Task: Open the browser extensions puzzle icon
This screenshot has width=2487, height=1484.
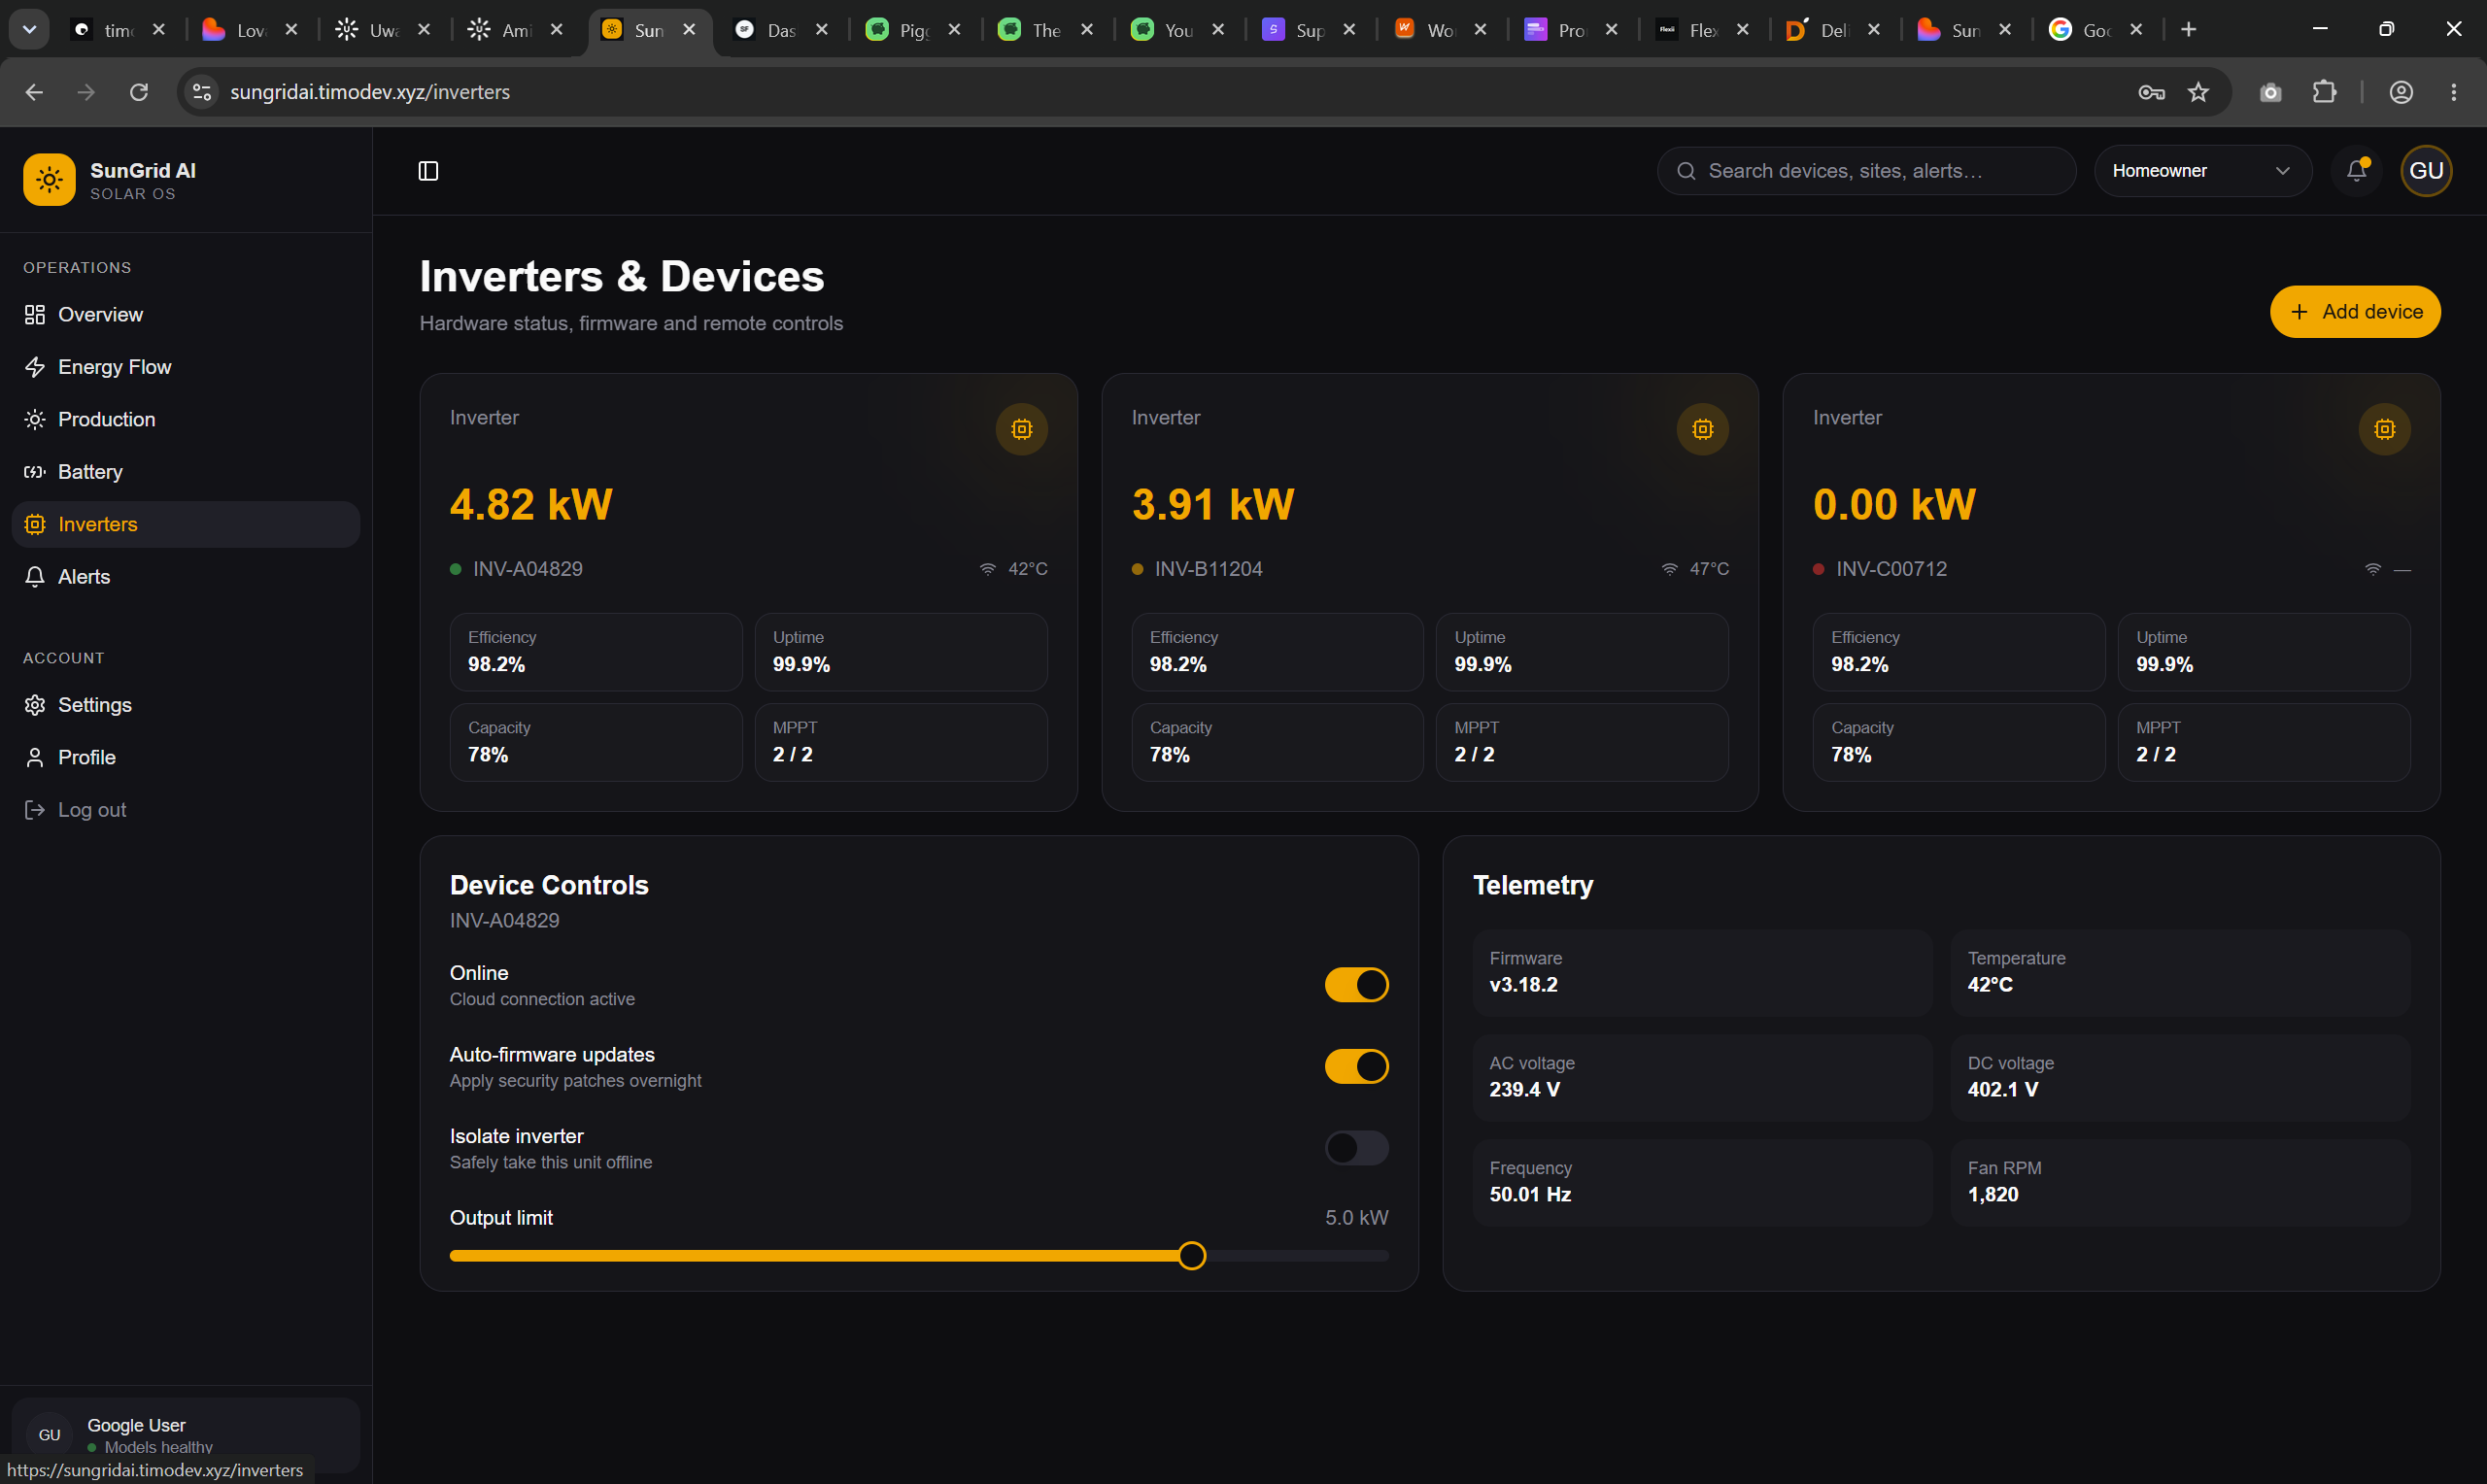Action: [2324, 92]
